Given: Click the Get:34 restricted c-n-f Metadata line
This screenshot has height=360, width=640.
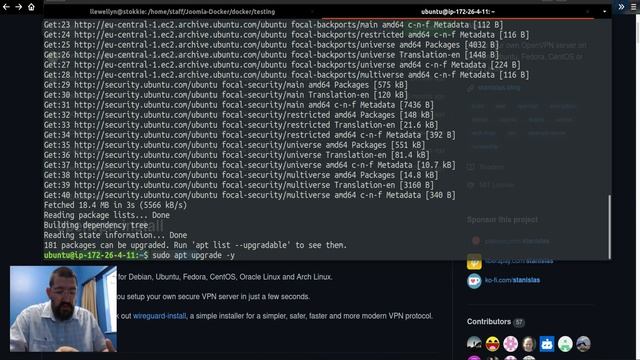Looking at the screenshot, I should [250, 135].
